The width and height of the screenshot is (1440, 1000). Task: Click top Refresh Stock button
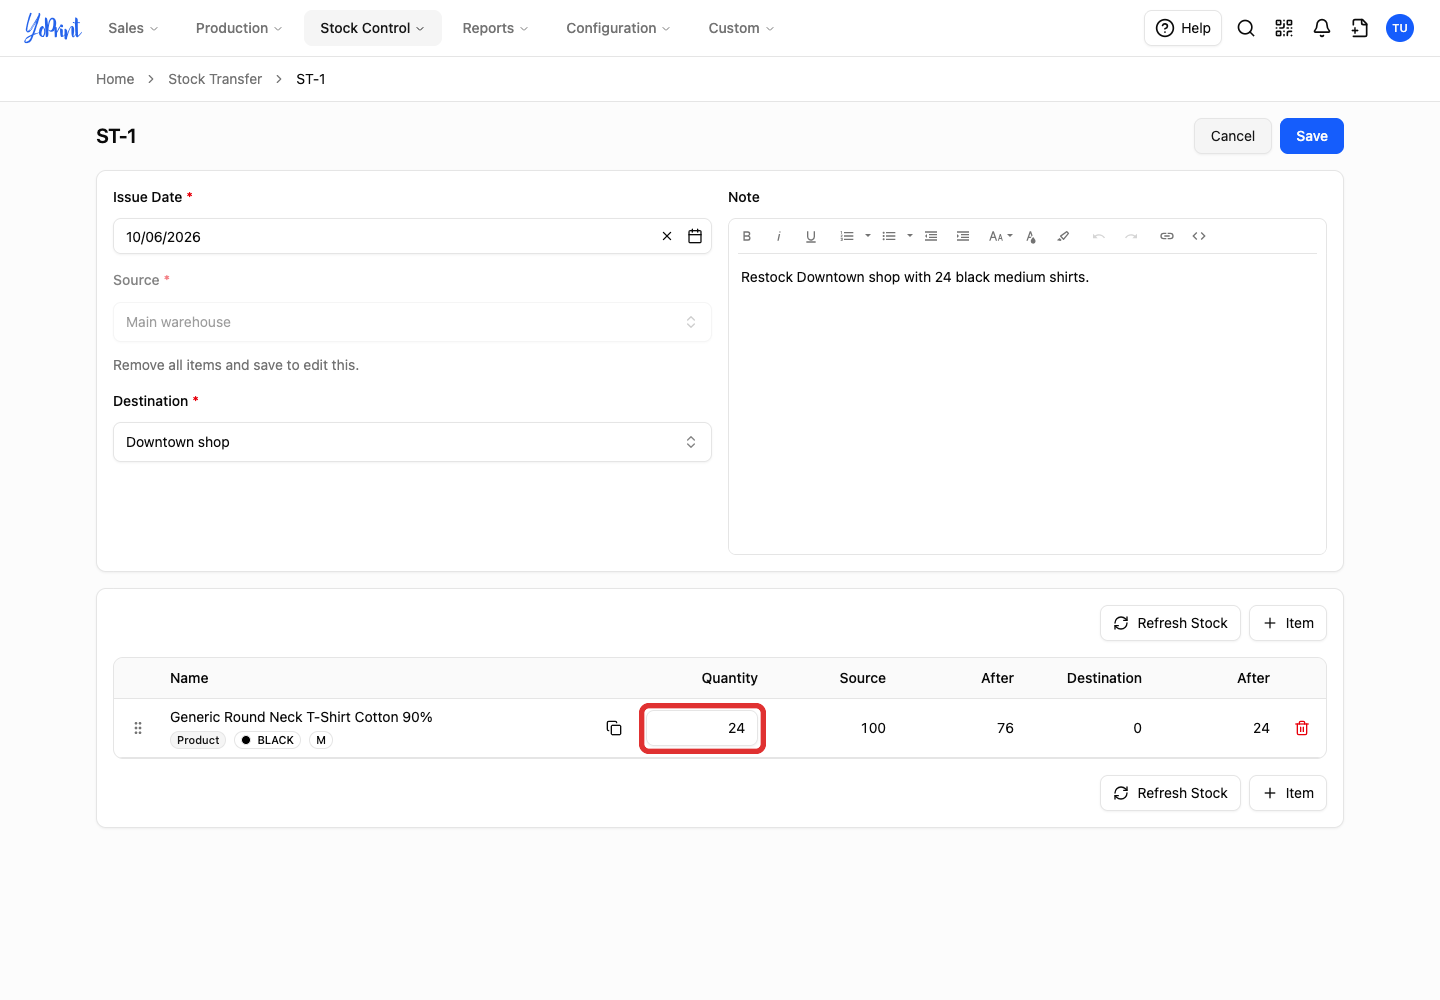[x=1170, y=623]
